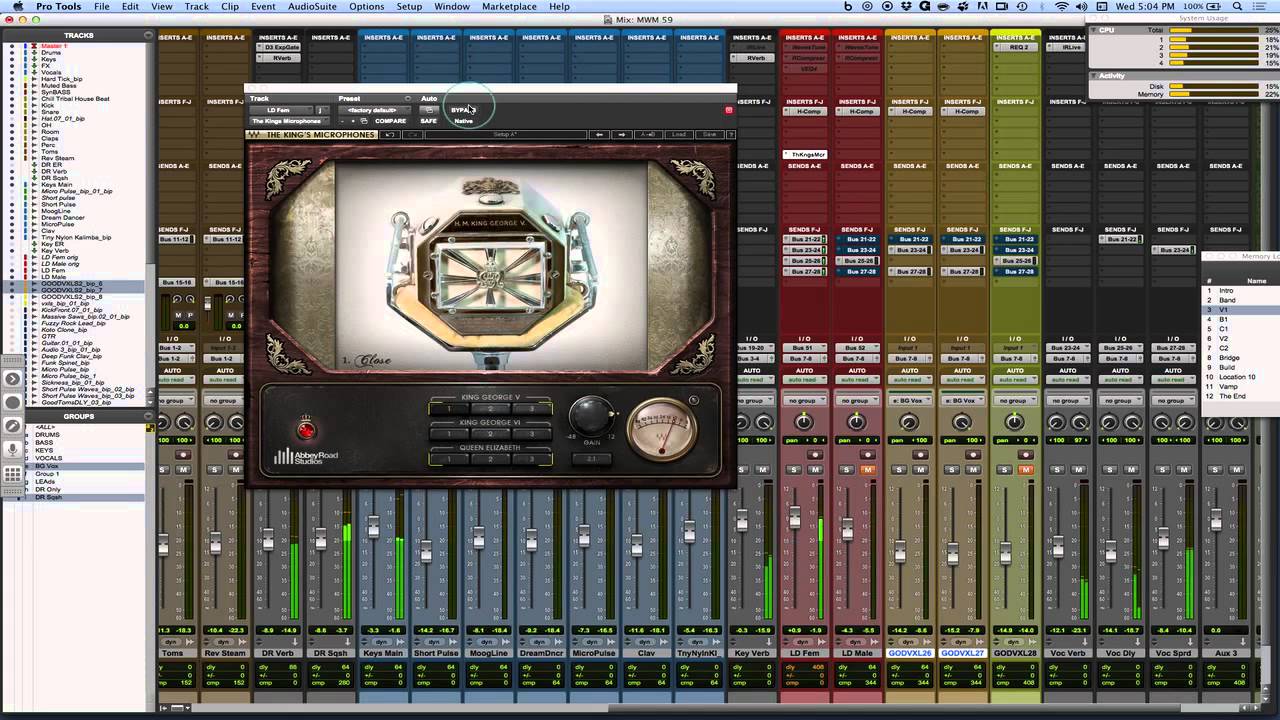The height and width of the screenshot is (720, 1280).
Task: Select King George VI microphone 2
Action: pyautogui.click(x=490, y=434)
